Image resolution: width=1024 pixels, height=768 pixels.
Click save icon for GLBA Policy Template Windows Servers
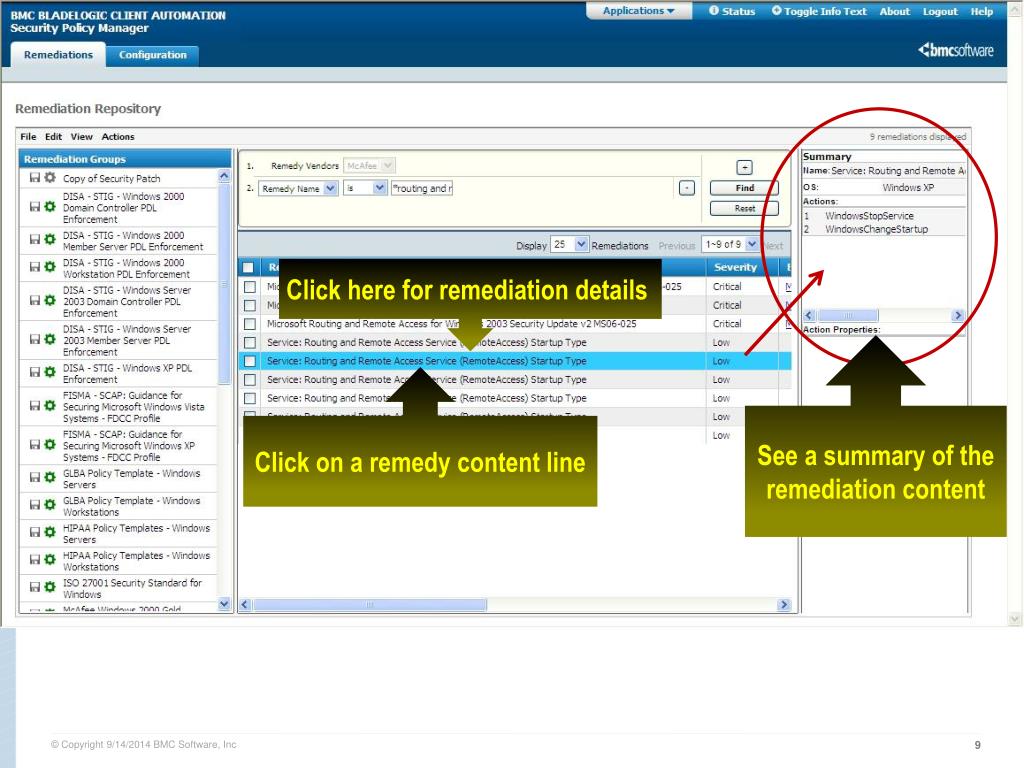pyautogui.click(x=35, y=477)
